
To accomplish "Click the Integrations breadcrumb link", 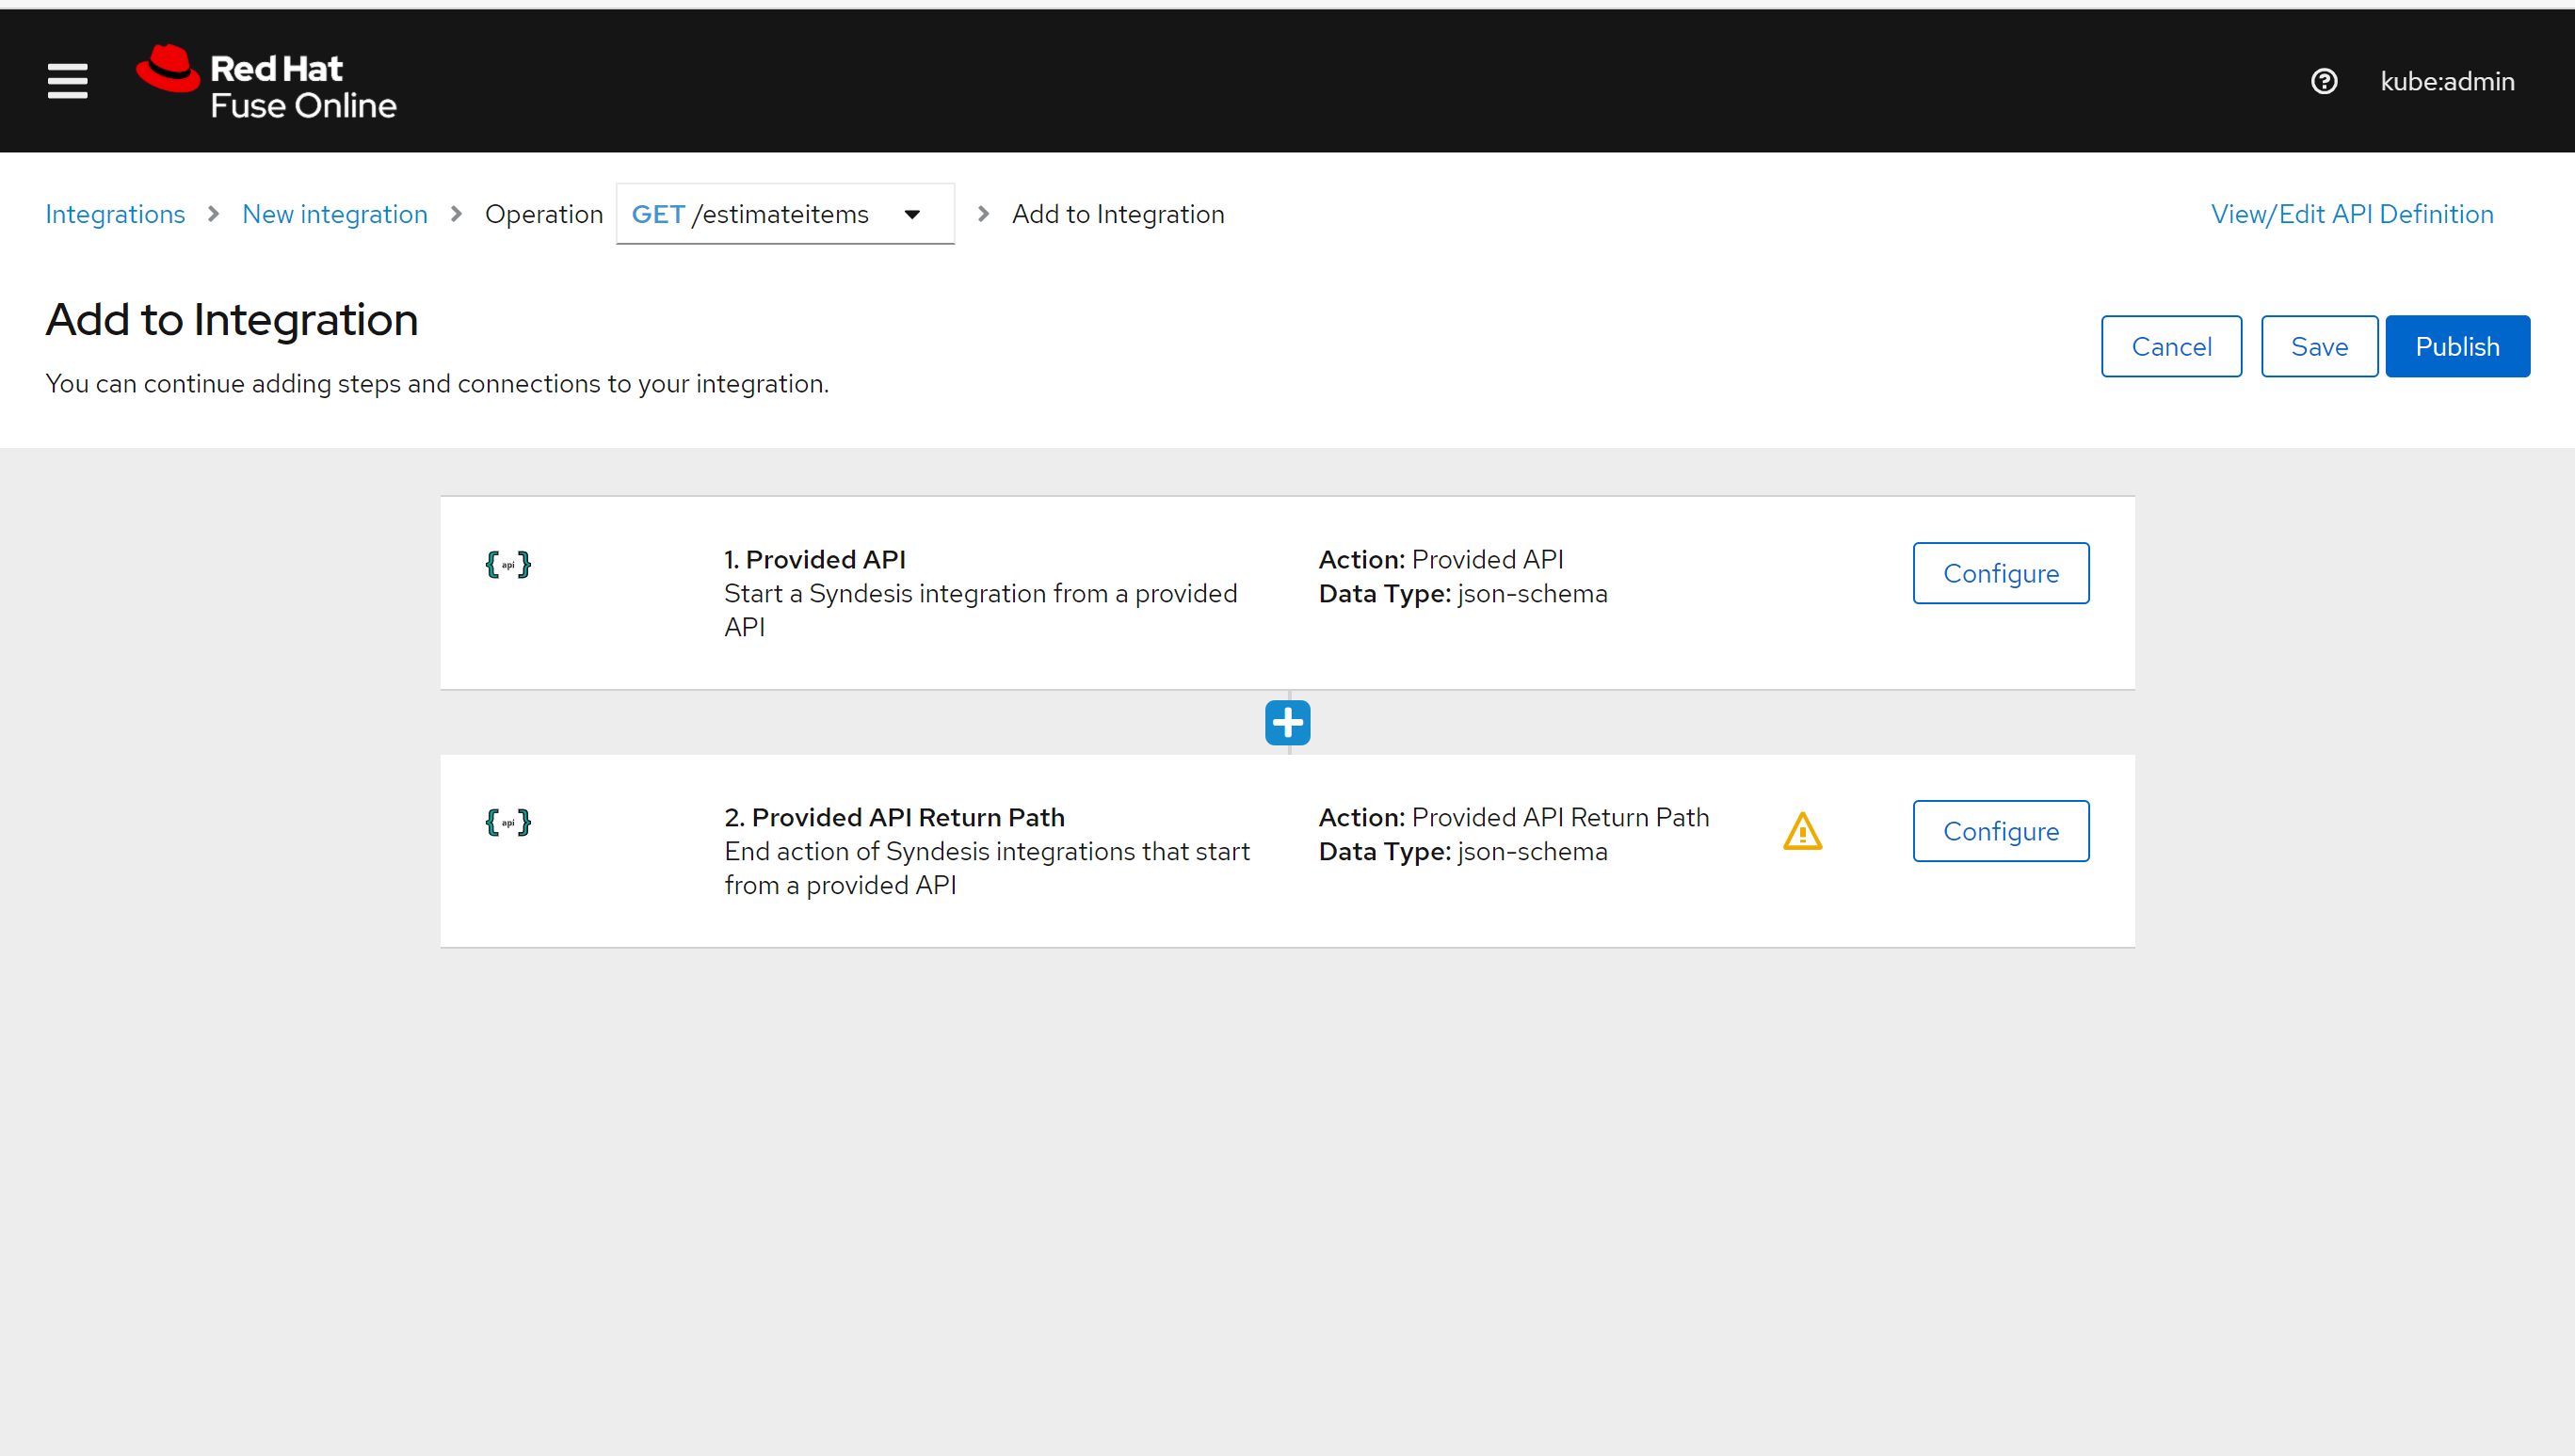I will click(x=115, y=212).
